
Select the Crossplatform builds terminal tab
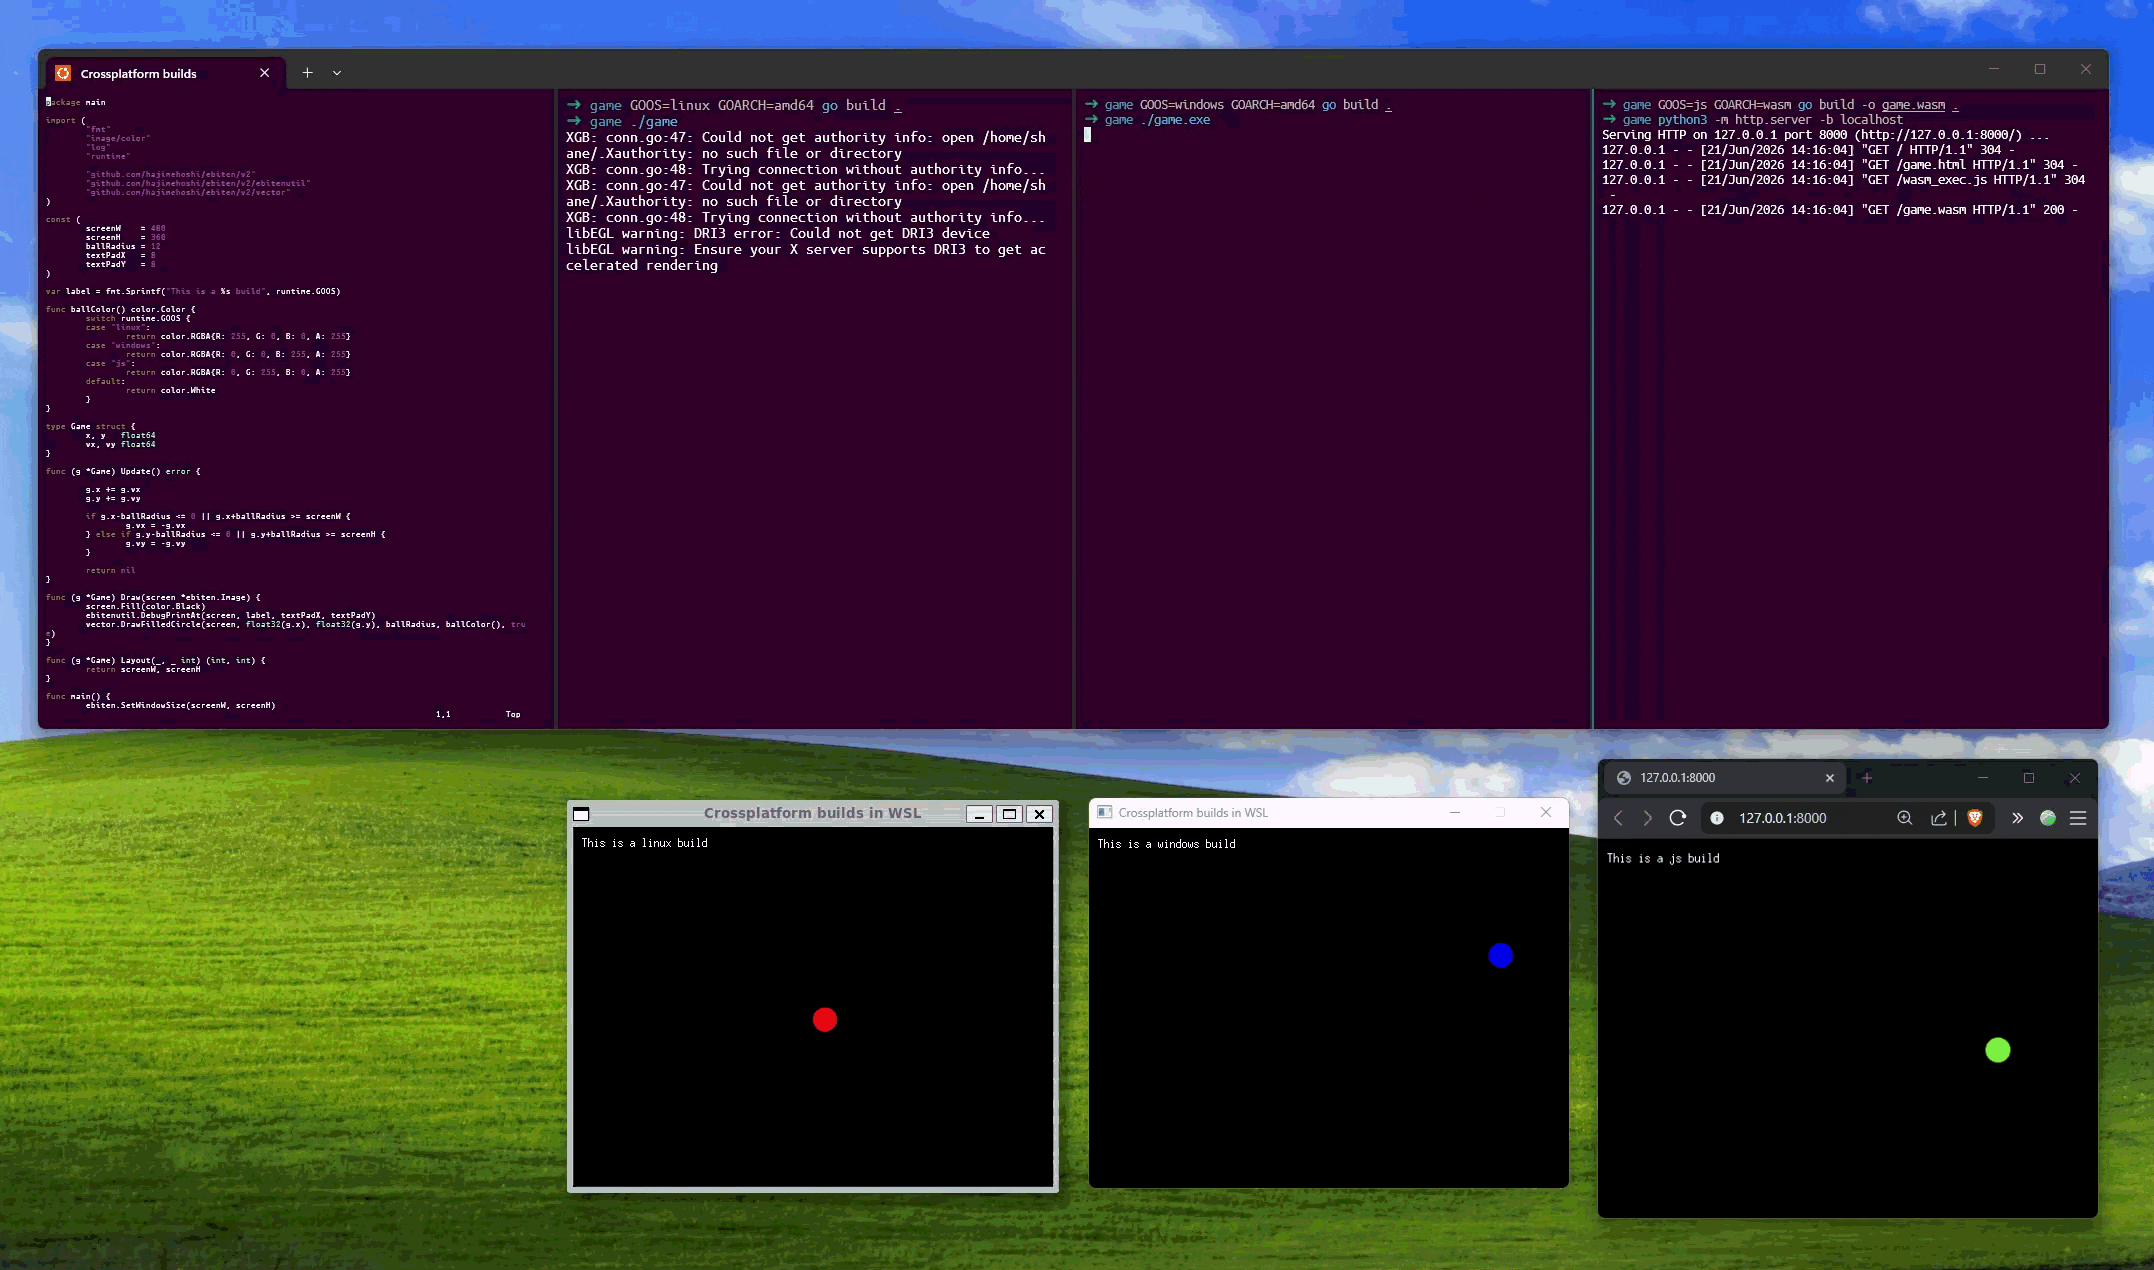(164, 73)
